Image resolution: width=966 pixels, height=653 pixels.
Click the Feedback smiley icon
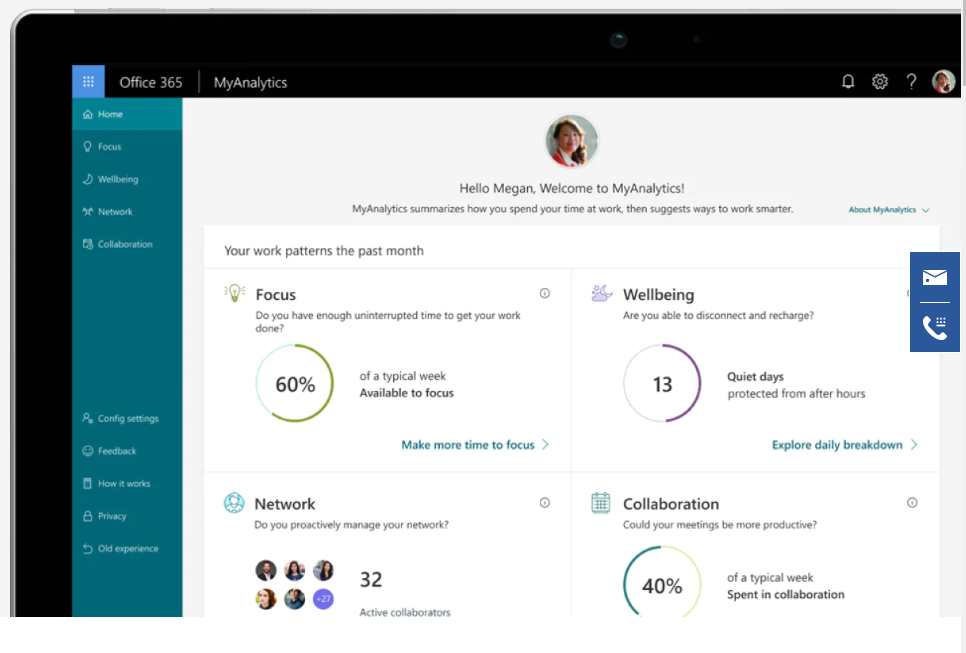point(87,451)
